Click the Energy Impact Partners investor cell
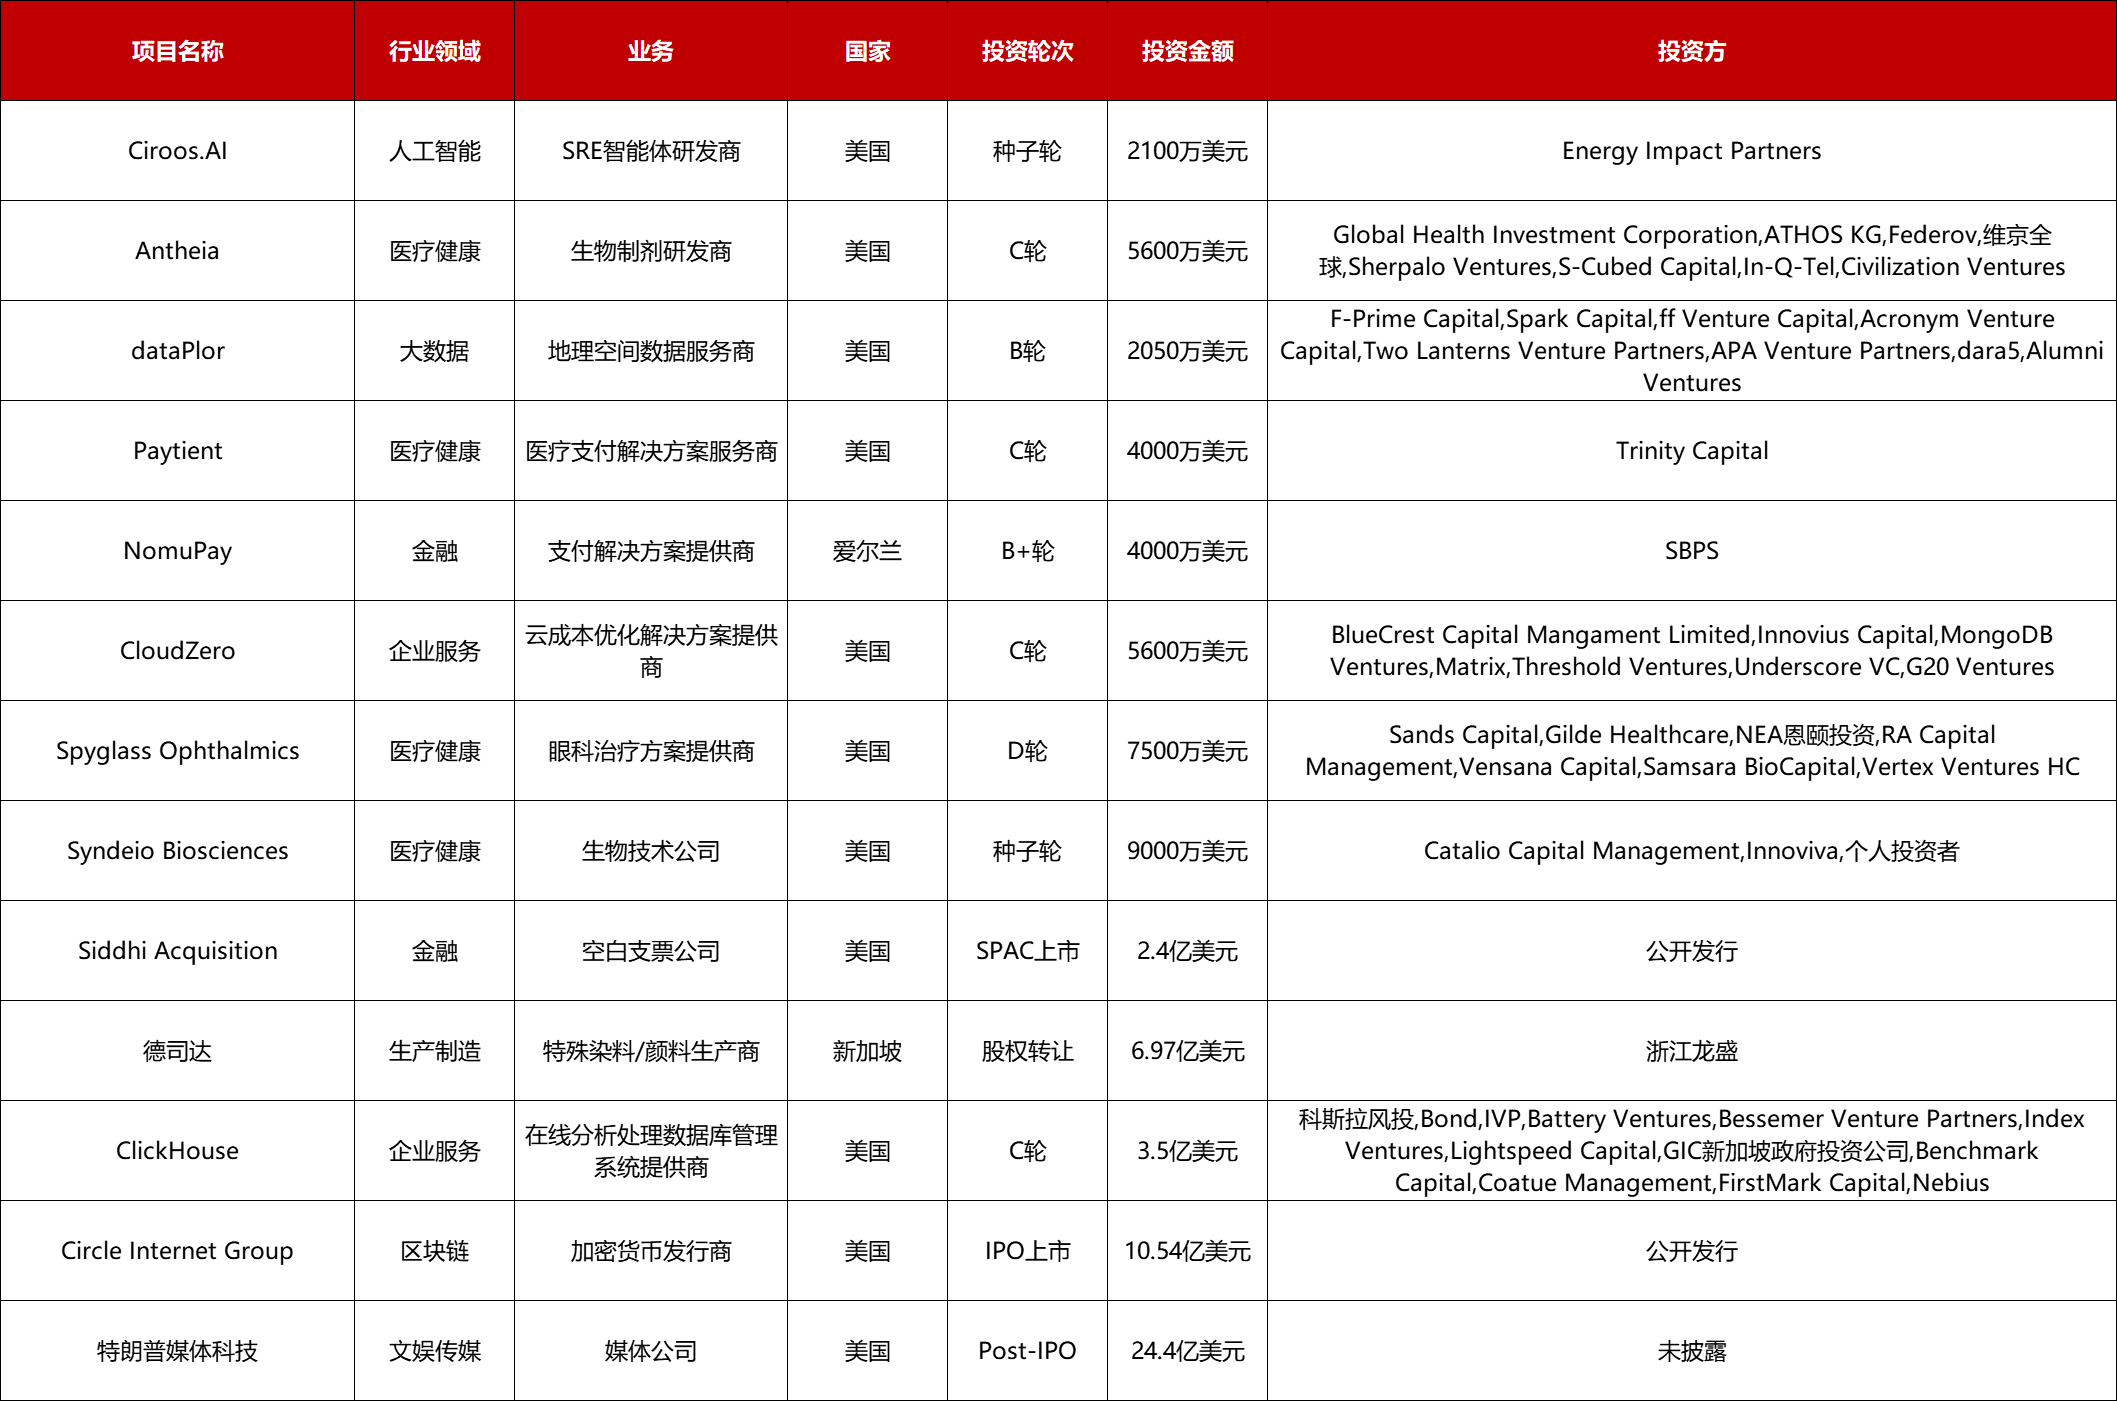The height and width of the screenshot is (1401, 2117). click(x=1692, y=151)
